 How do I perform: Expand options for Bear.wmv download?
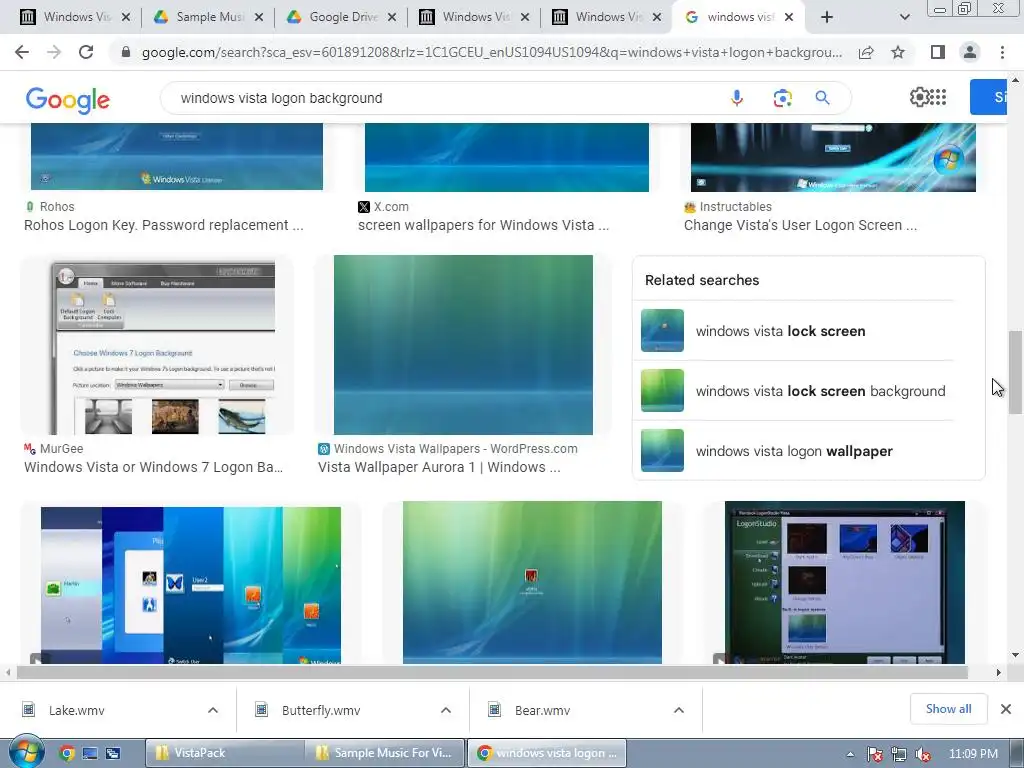point(679,710)
